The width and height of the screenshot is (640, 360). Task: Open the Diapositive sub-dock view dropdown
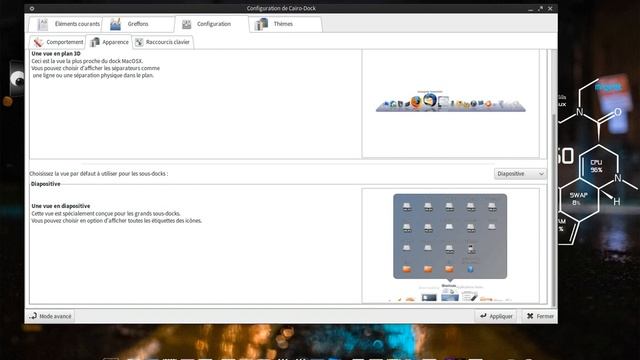coord(520,174)
